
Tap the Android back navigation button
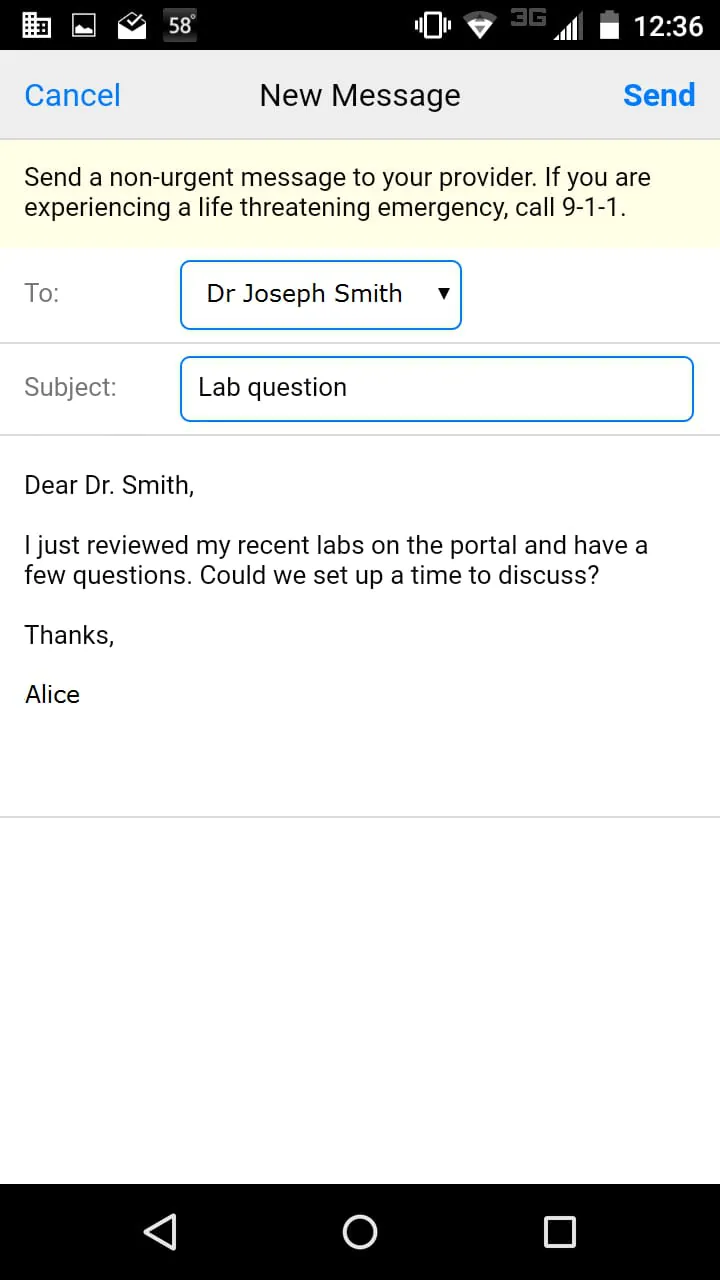160,1231
